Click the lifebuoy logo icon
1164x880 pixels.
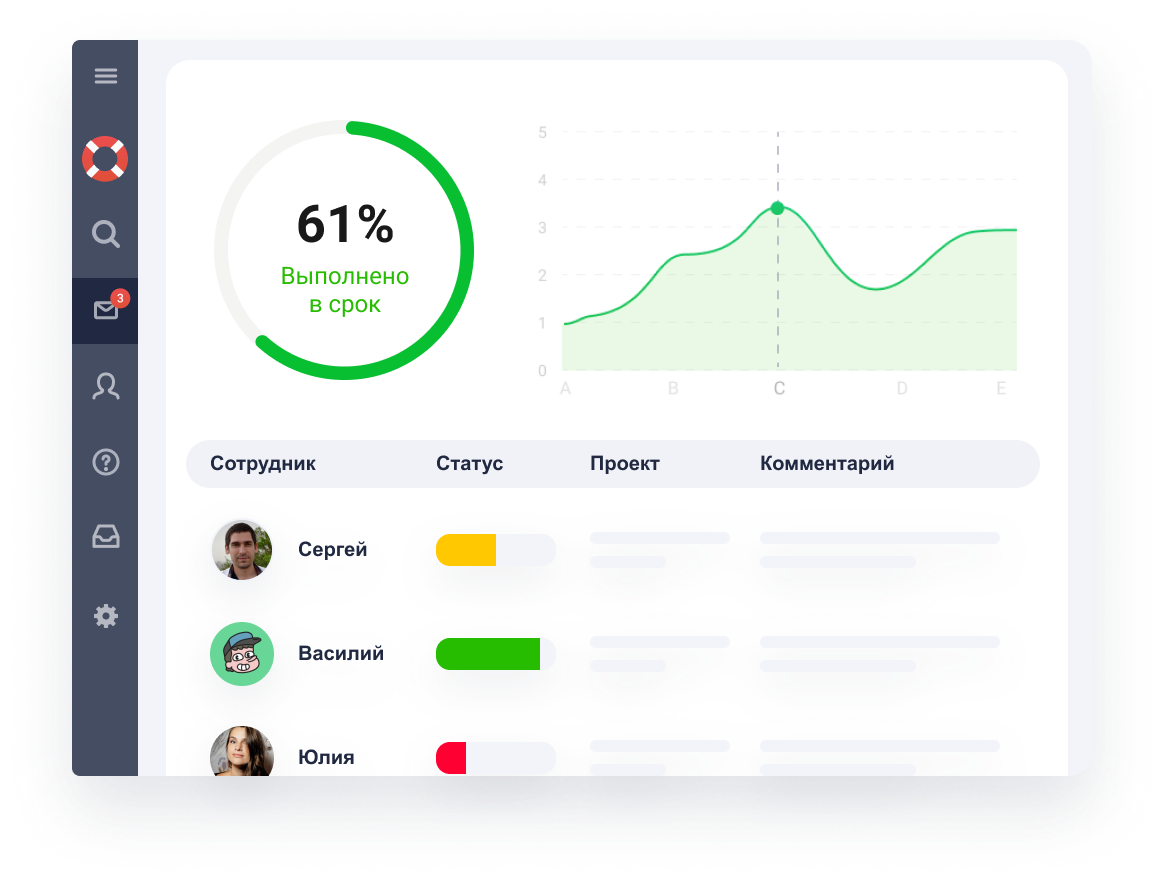click(x=105, y=157)
